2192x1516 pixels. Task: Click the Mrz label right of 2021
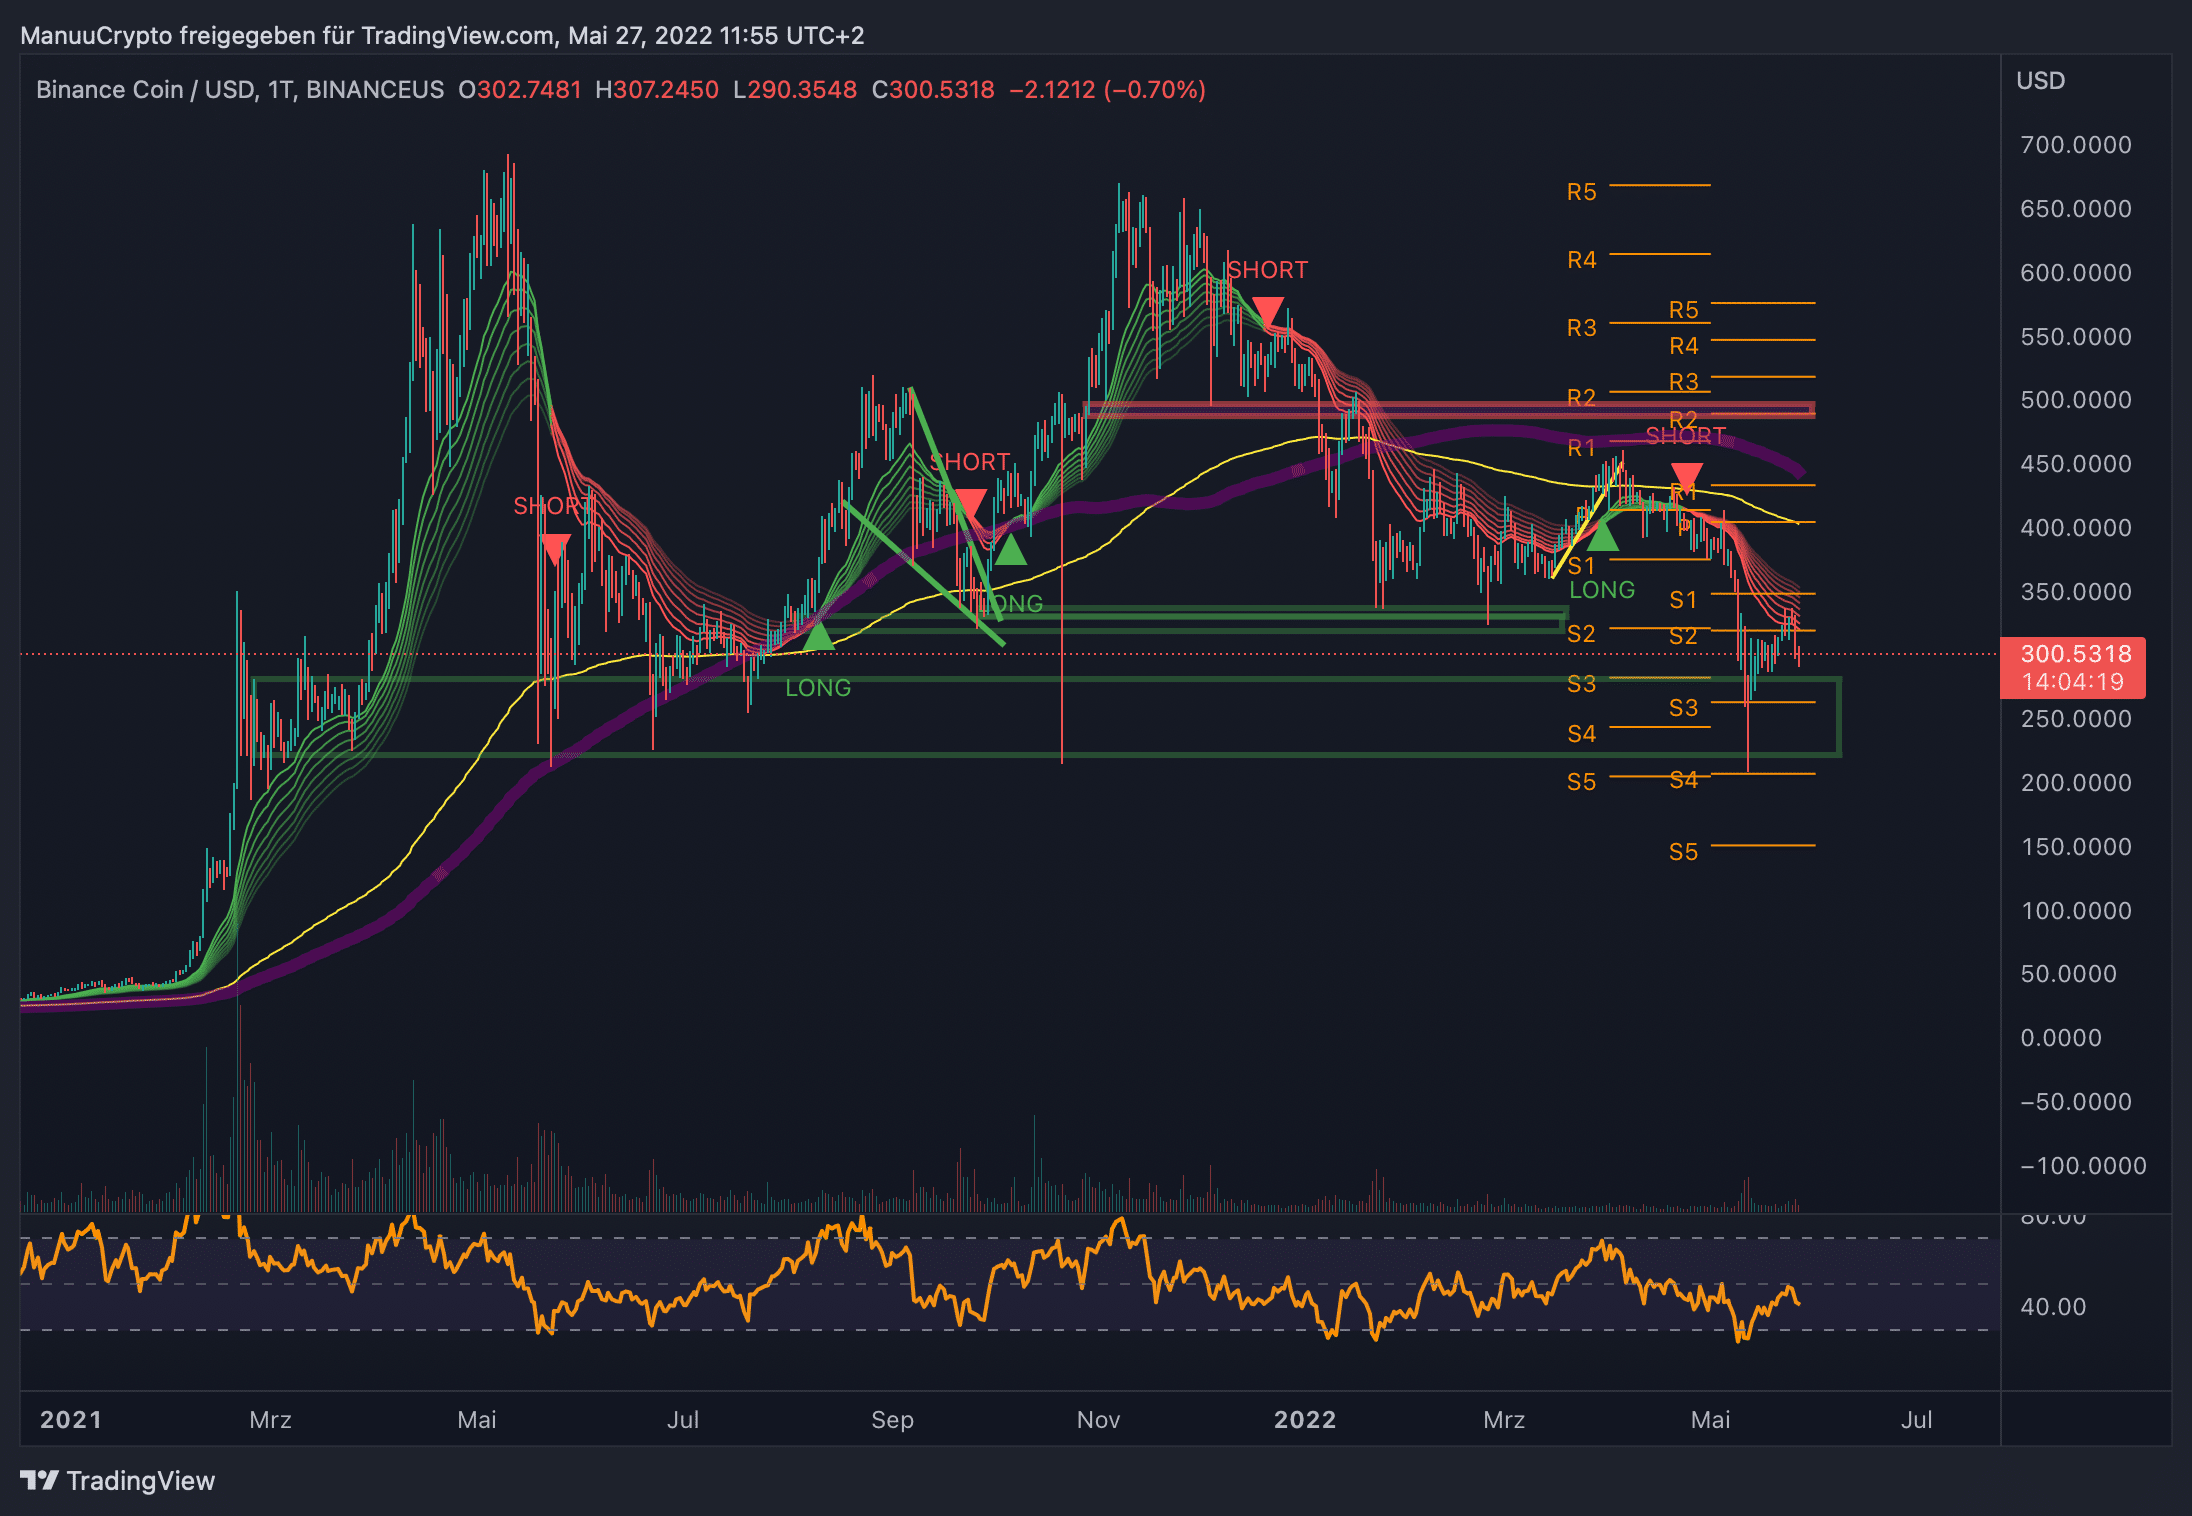(x=270, y=1420)
